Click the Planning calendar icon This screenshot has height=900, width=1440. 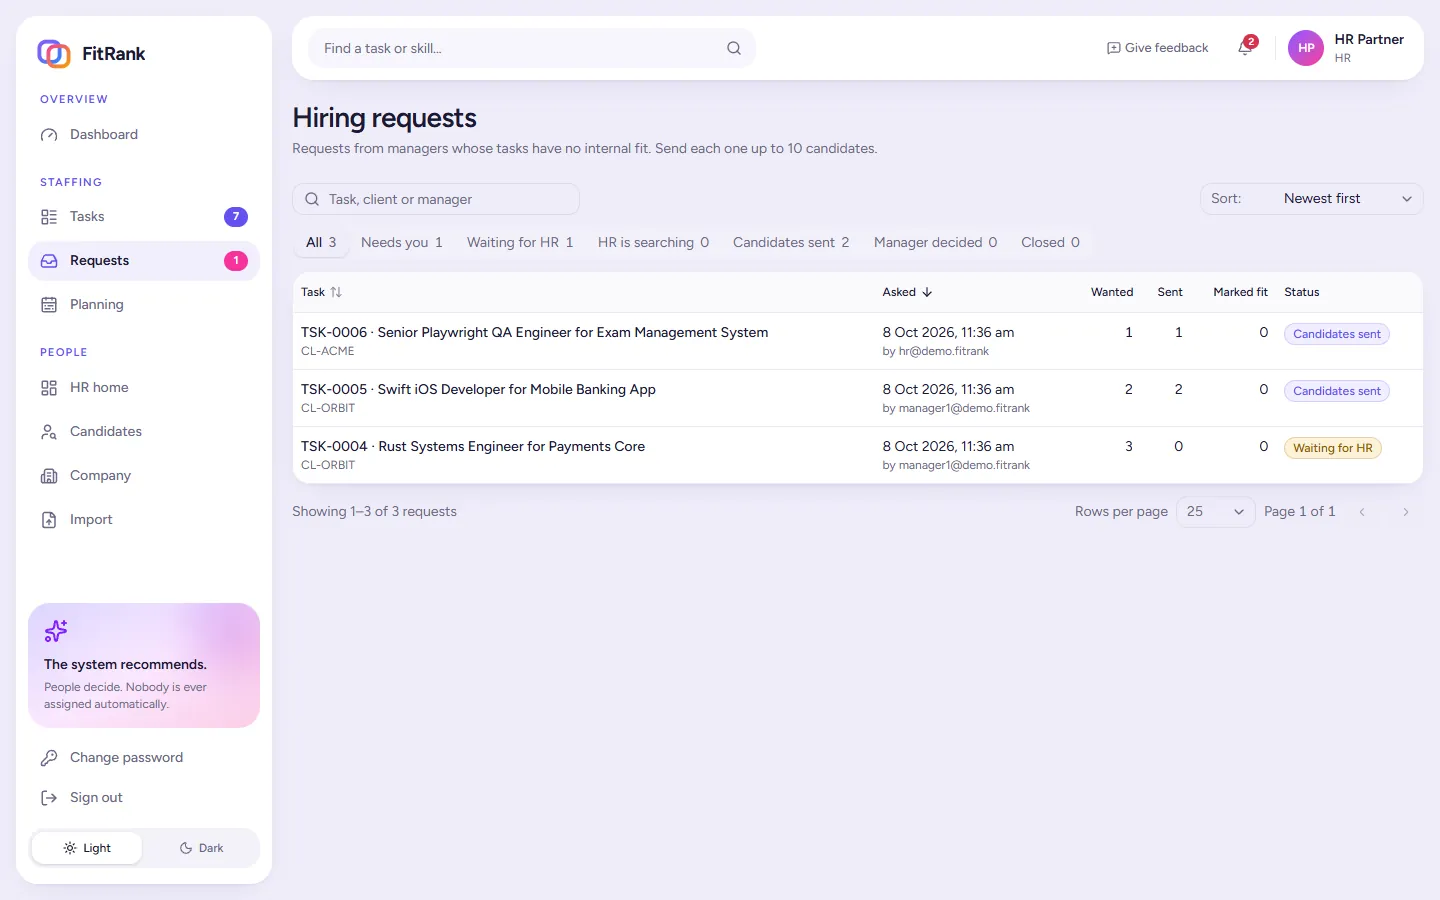(49, 305)
